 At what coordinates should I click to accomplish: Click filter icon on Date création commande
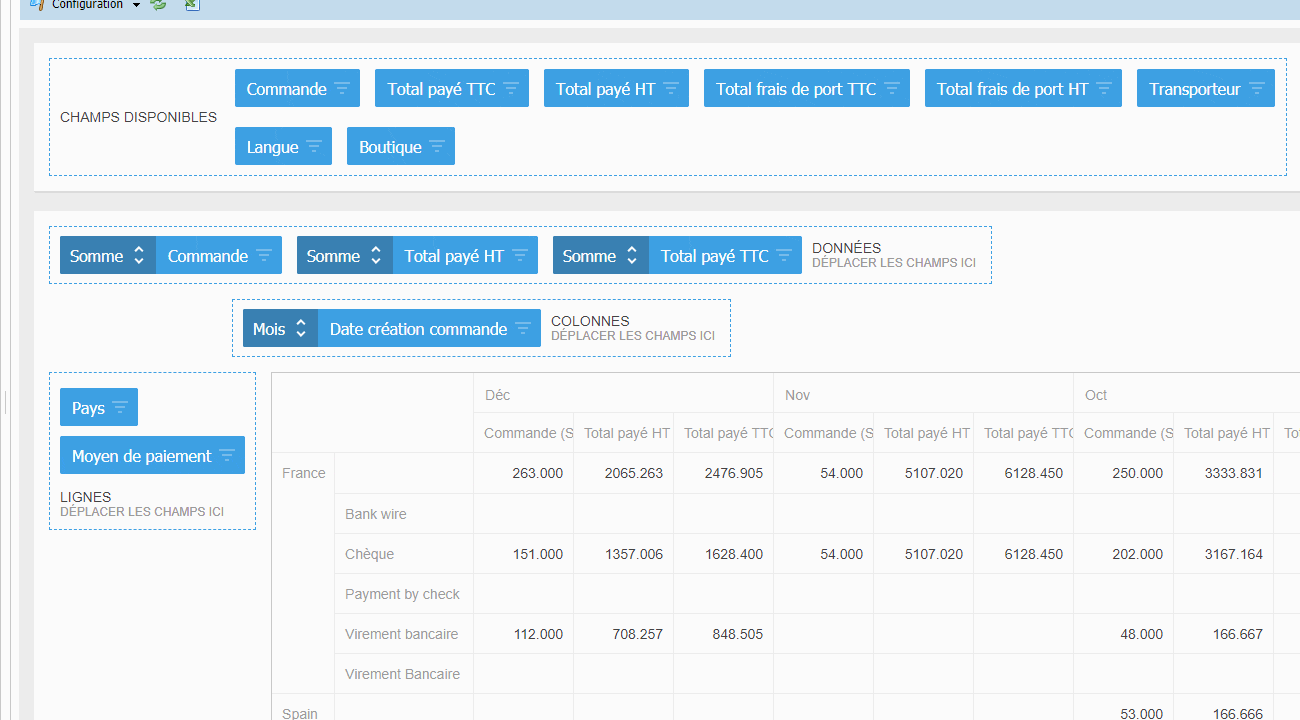(522, 329)
